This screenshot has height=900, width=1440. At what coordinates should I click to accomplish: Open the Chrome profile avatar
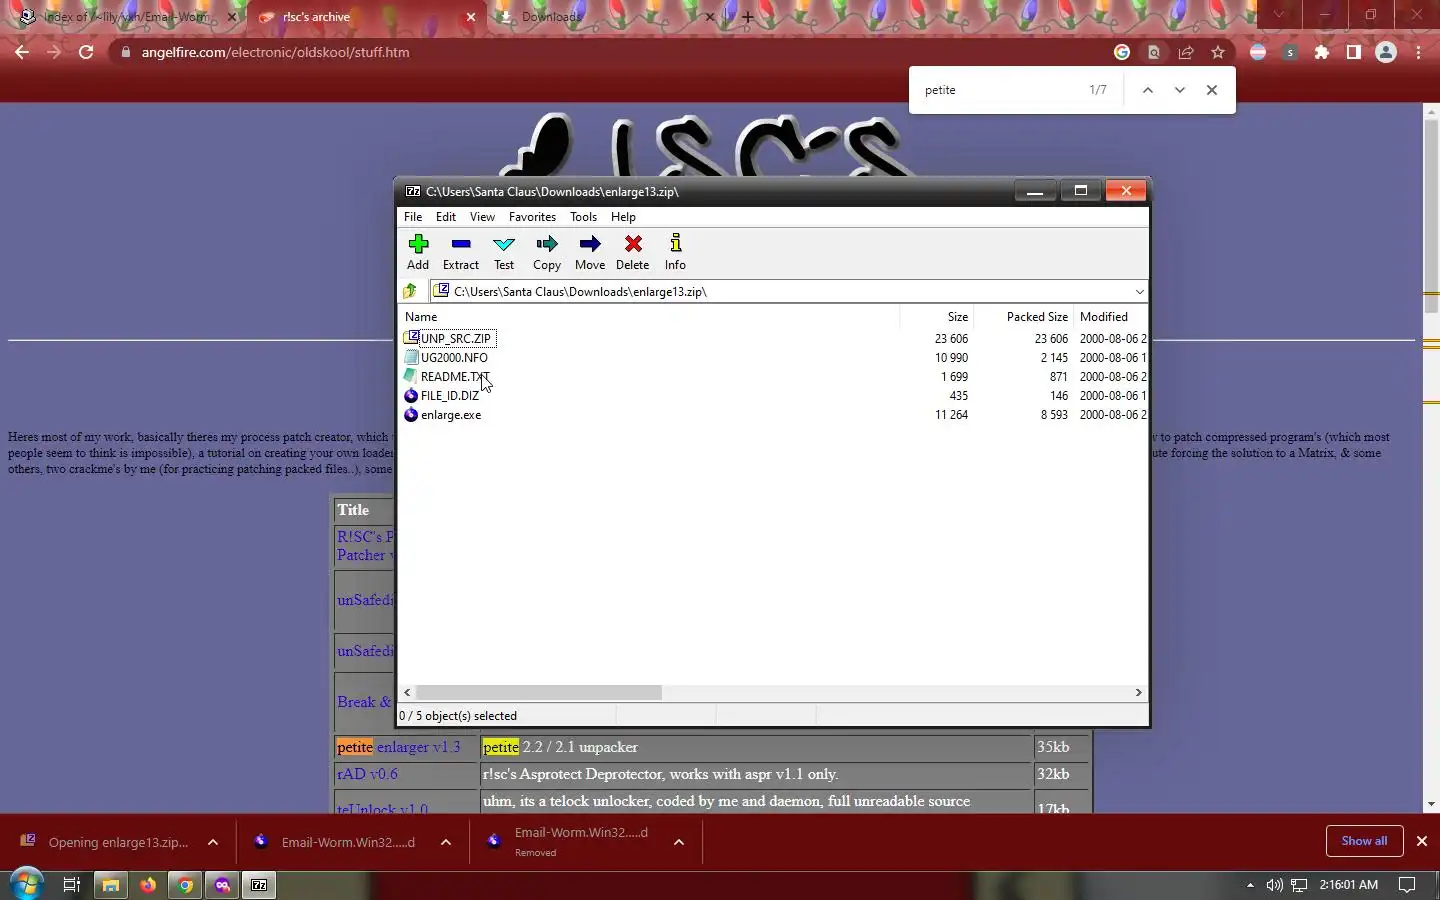1386,52
